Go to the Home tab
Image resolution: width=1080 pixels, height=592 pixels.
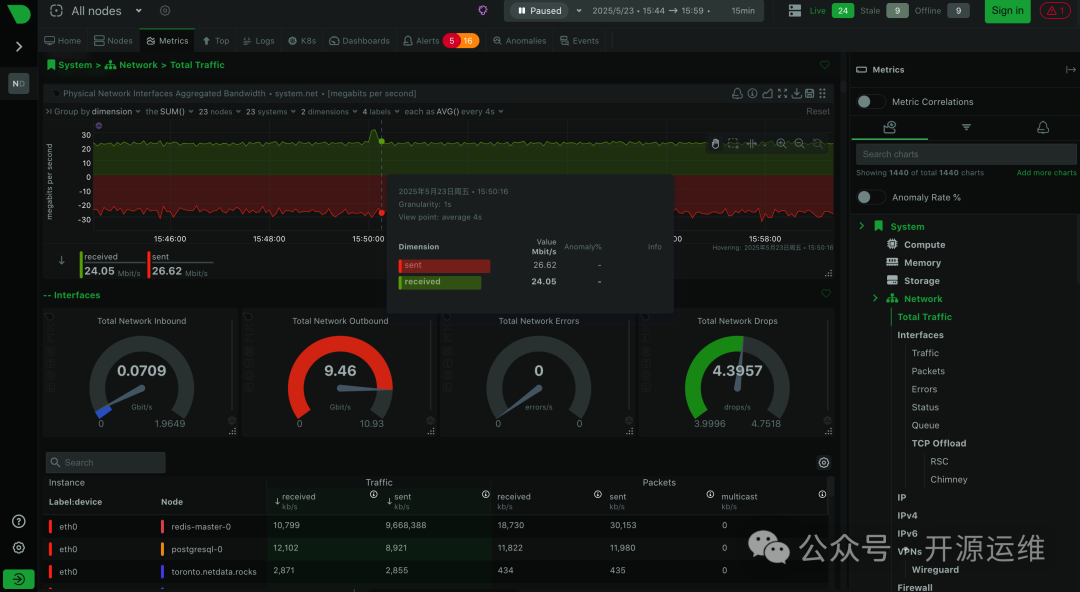[x=63, y=41]
